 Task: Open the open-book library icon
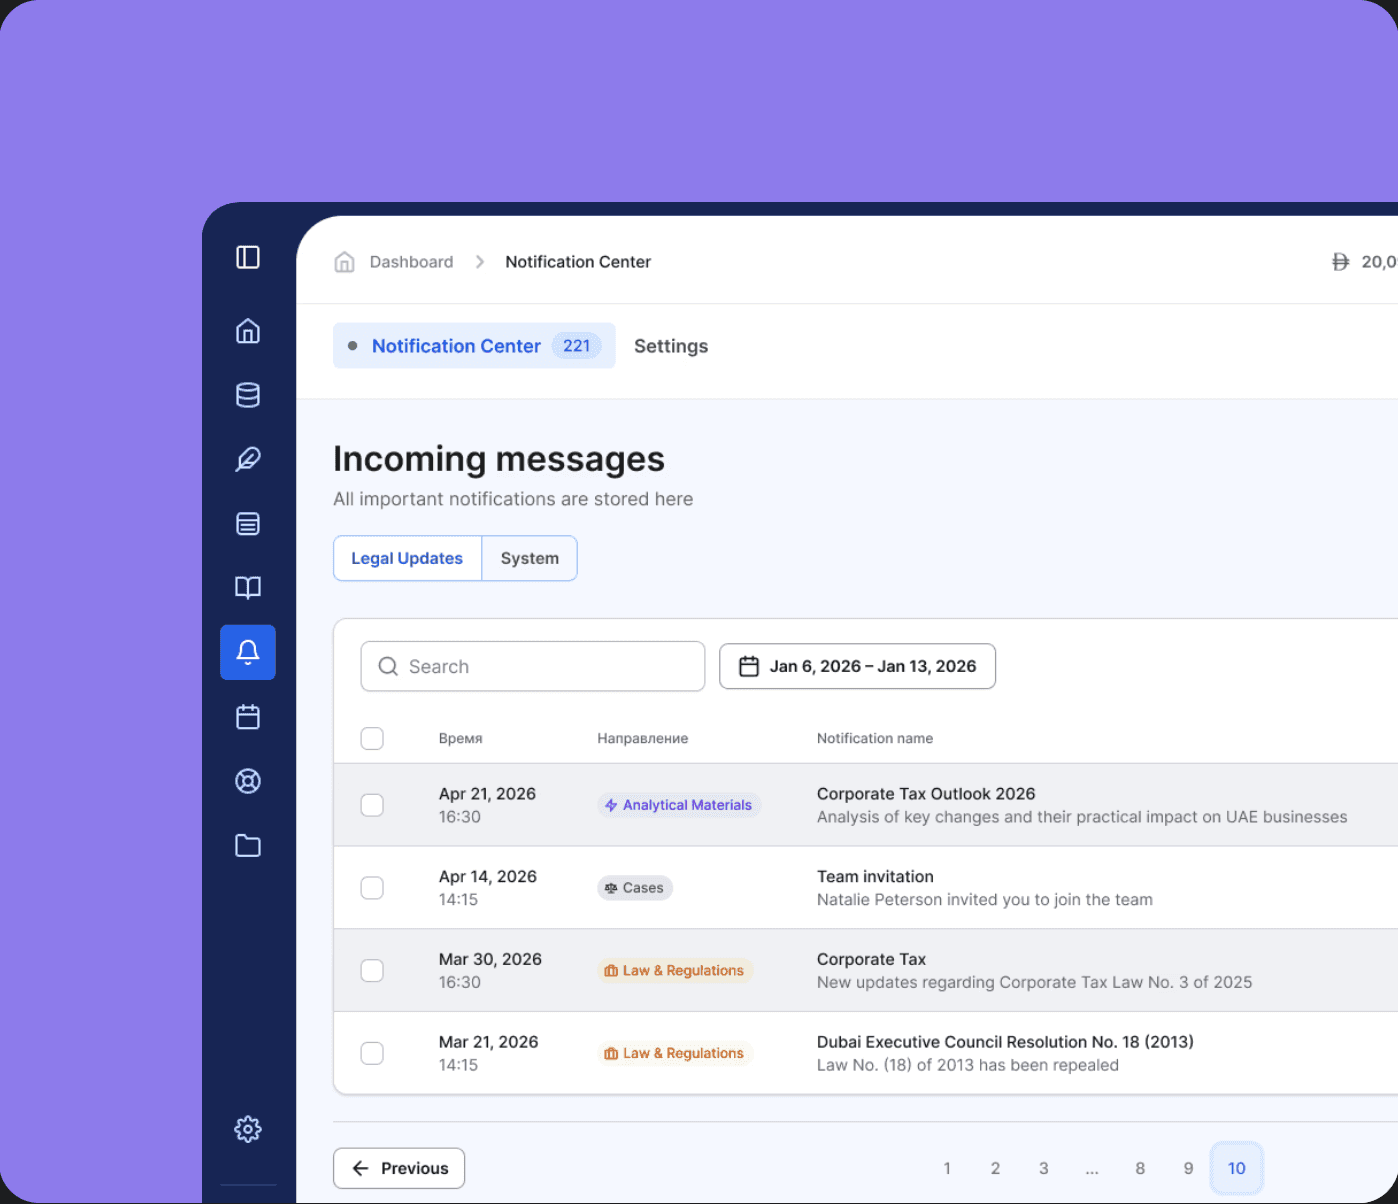[x=248, y=587]
